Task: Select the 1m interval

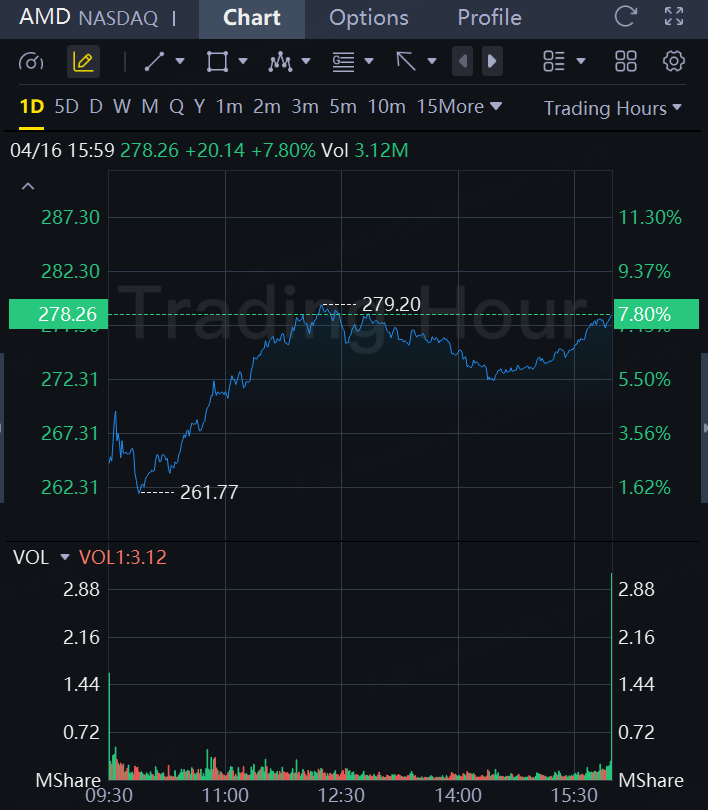Action: (229, 107)
